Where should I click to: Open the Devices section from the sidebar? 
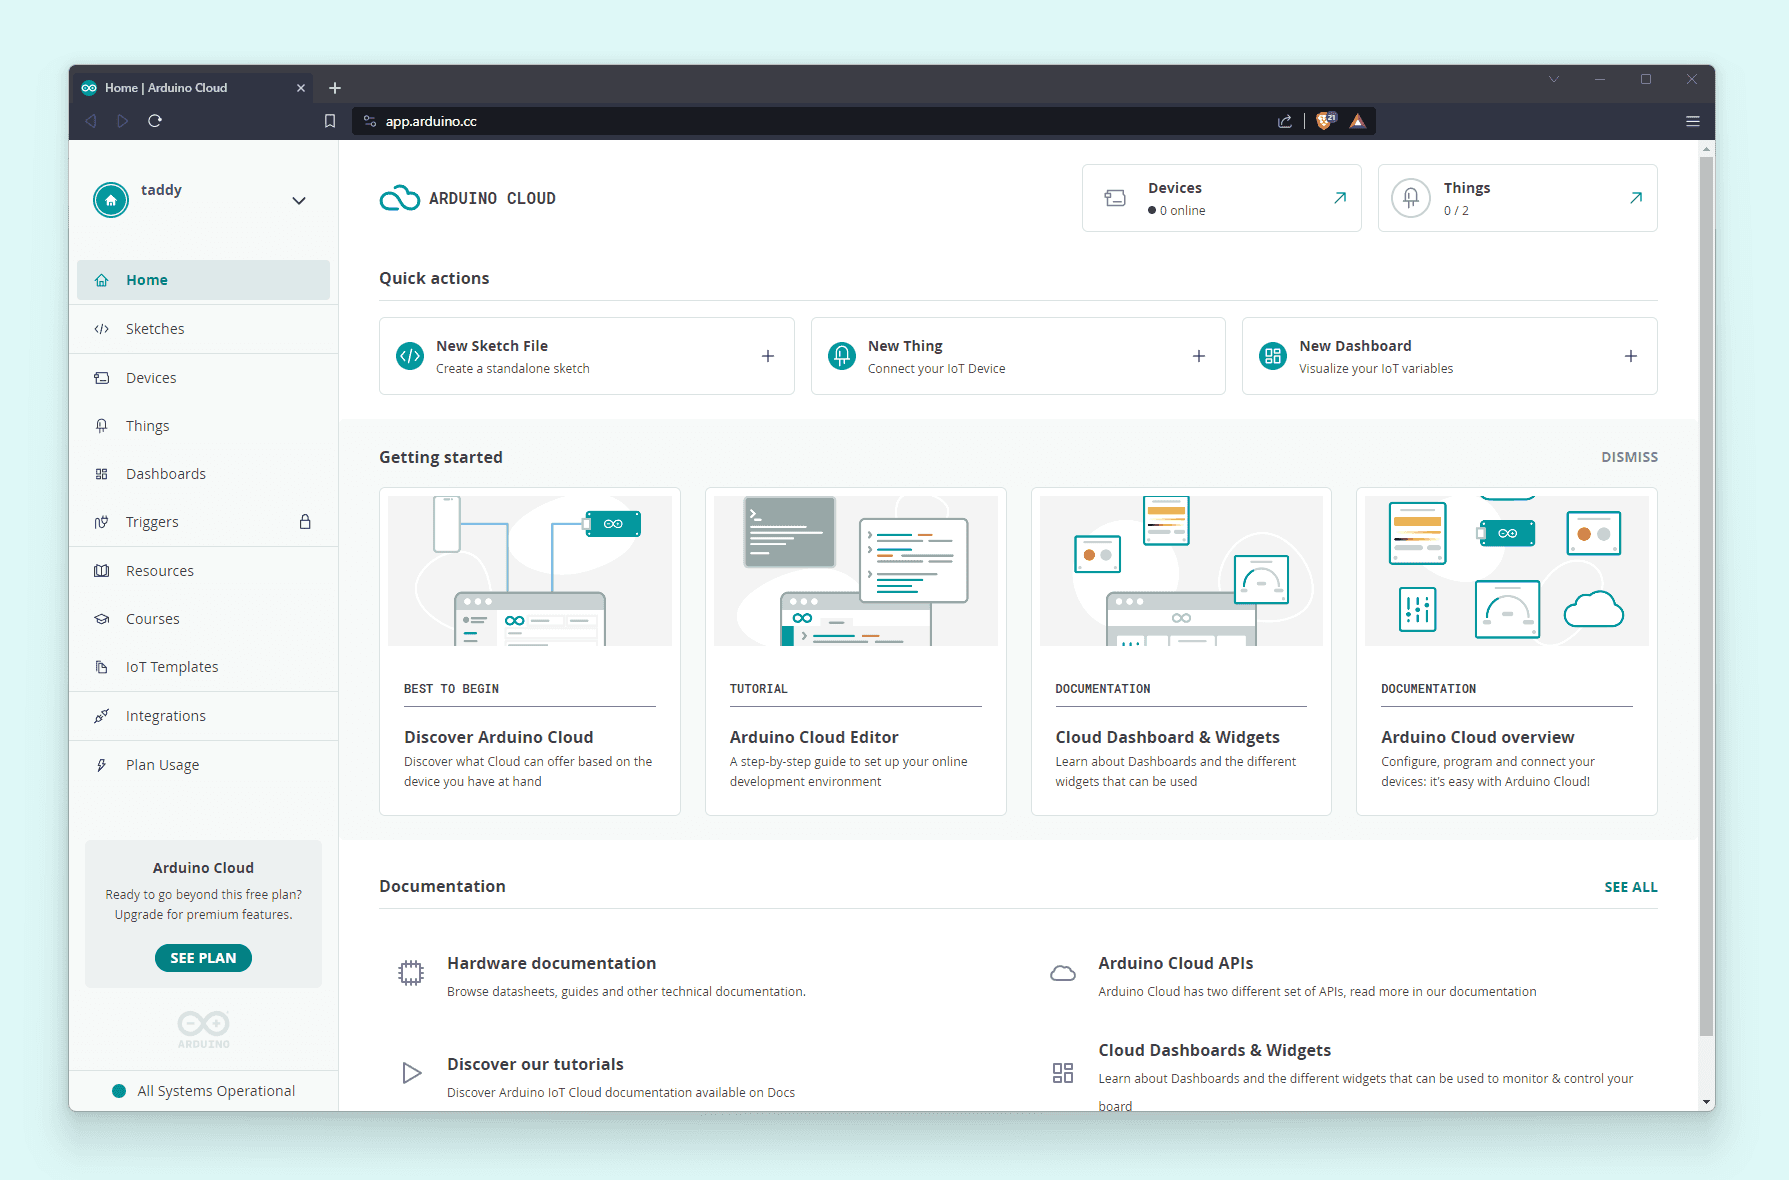tap(150, 377)
